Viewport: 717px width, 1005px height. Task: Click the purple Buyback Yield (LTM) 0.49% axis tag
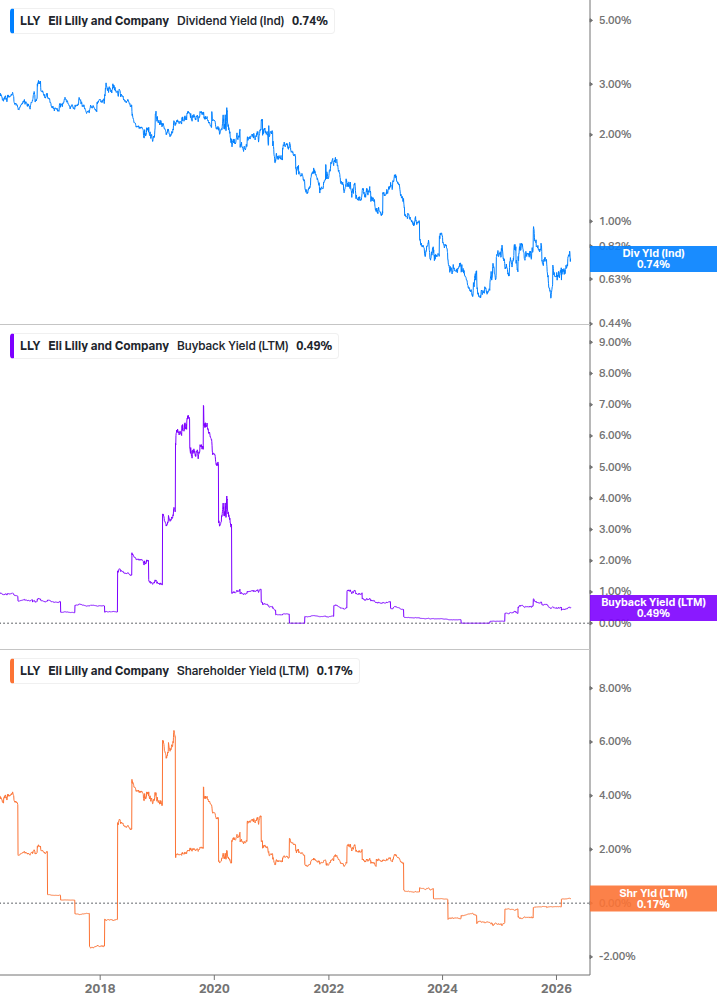point(653,608)
